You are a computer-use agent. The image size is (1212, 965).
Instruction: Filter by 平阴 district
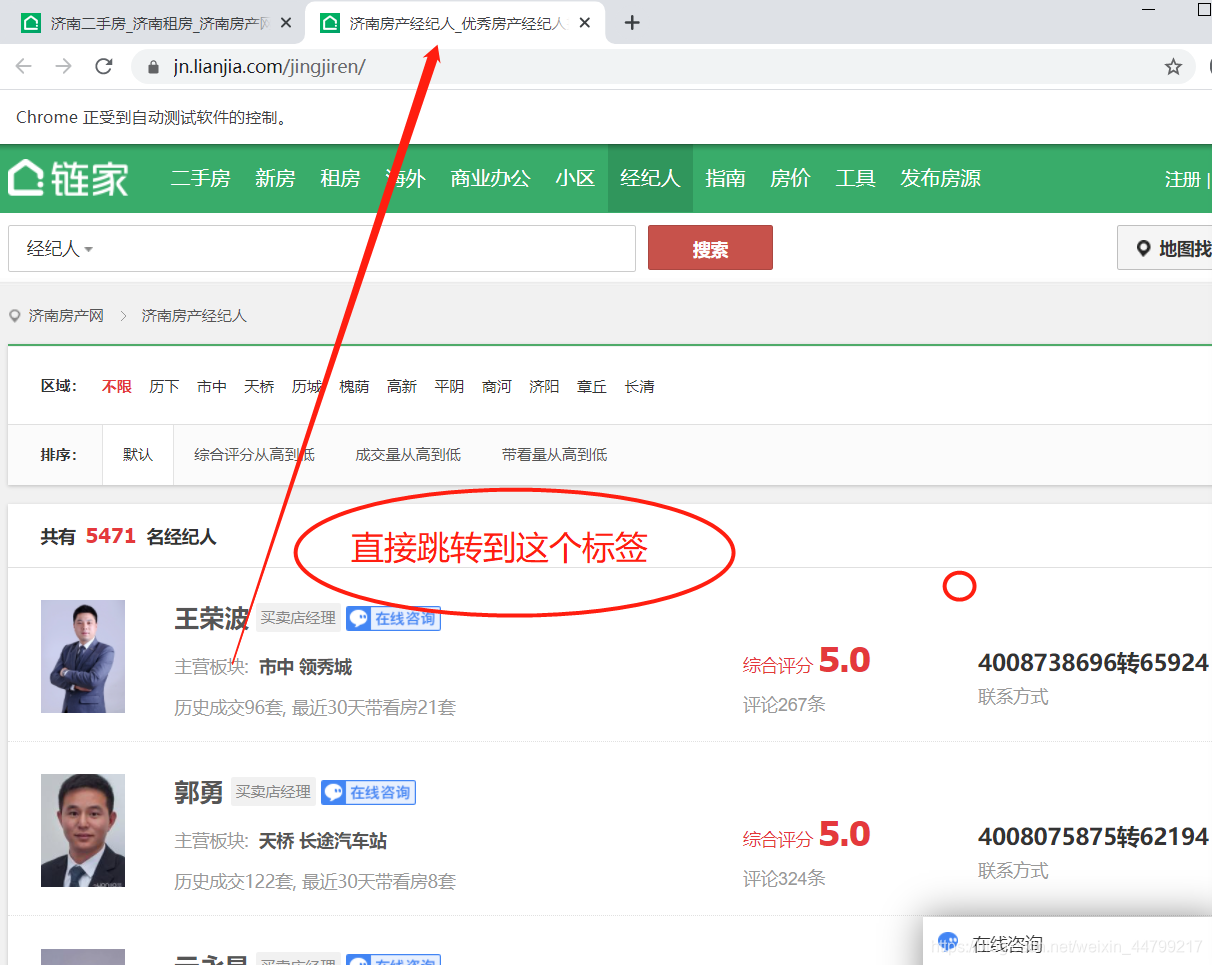[449, 386]
